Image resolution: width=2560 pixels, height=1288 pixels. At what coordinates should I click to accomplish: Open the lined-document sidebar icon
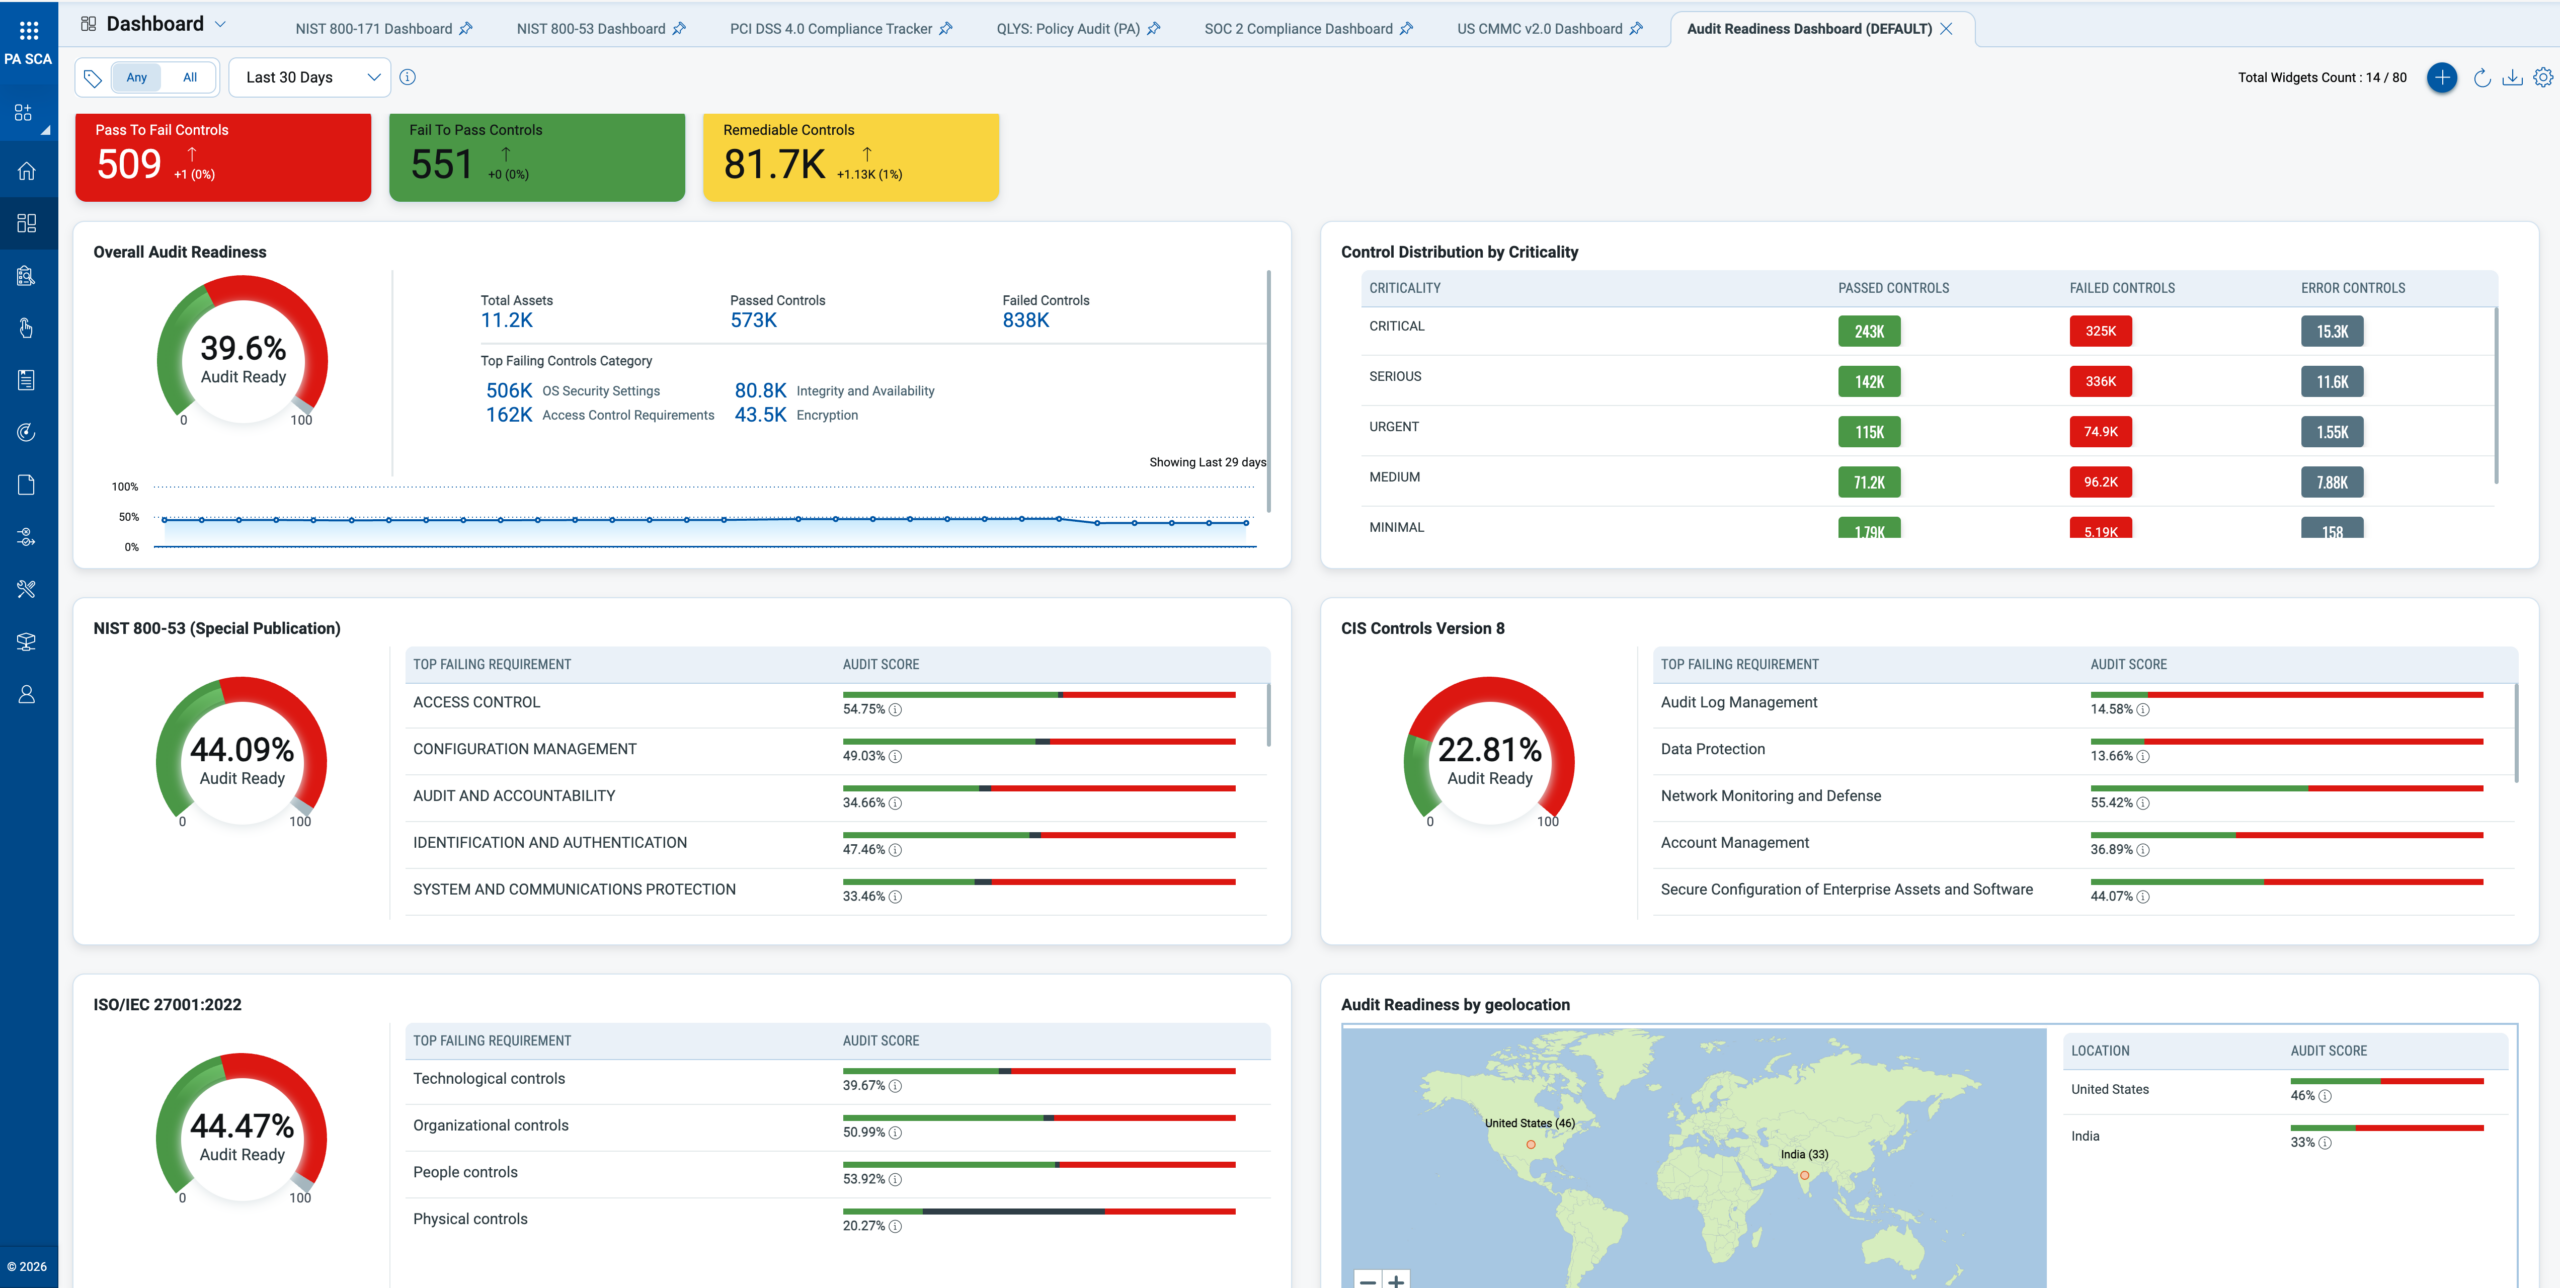[27, 380]
